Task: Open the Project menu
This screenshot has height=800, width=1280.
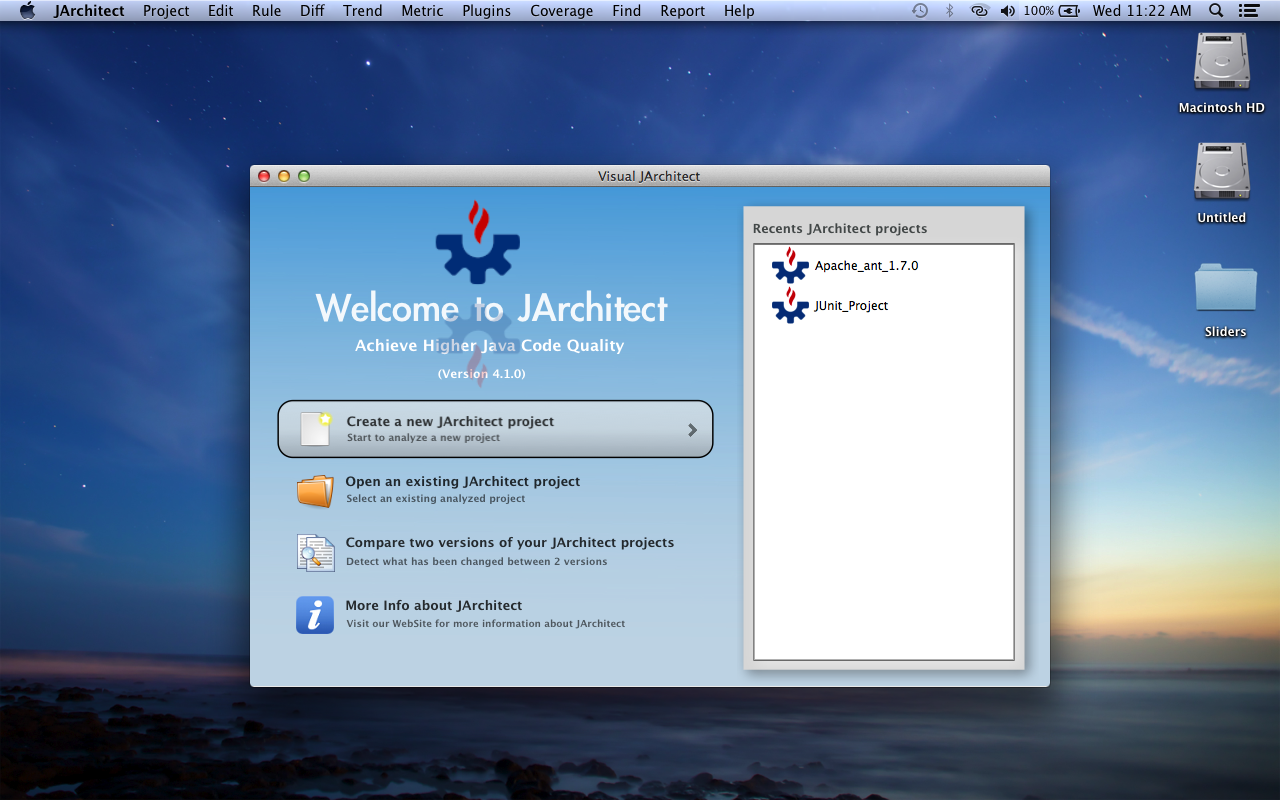Action: 166,11
